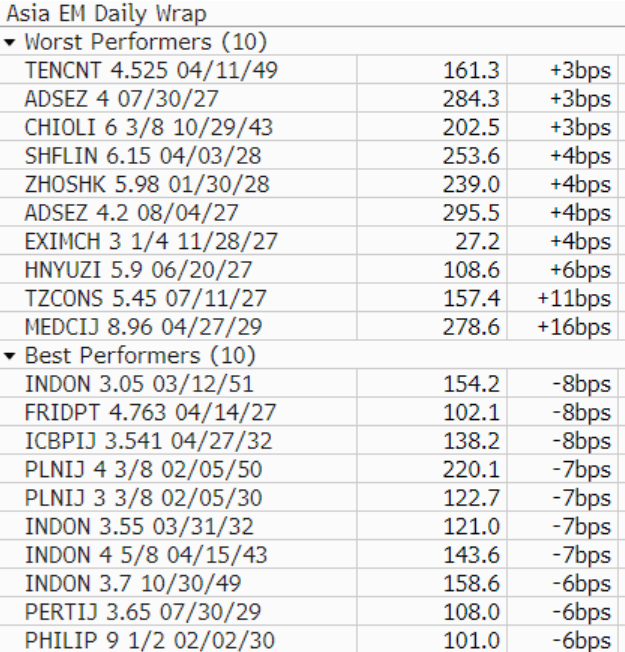Click the 138.2 spread for ICBPIJ
The height and width of the screenshot is (652, 625).
472,441
